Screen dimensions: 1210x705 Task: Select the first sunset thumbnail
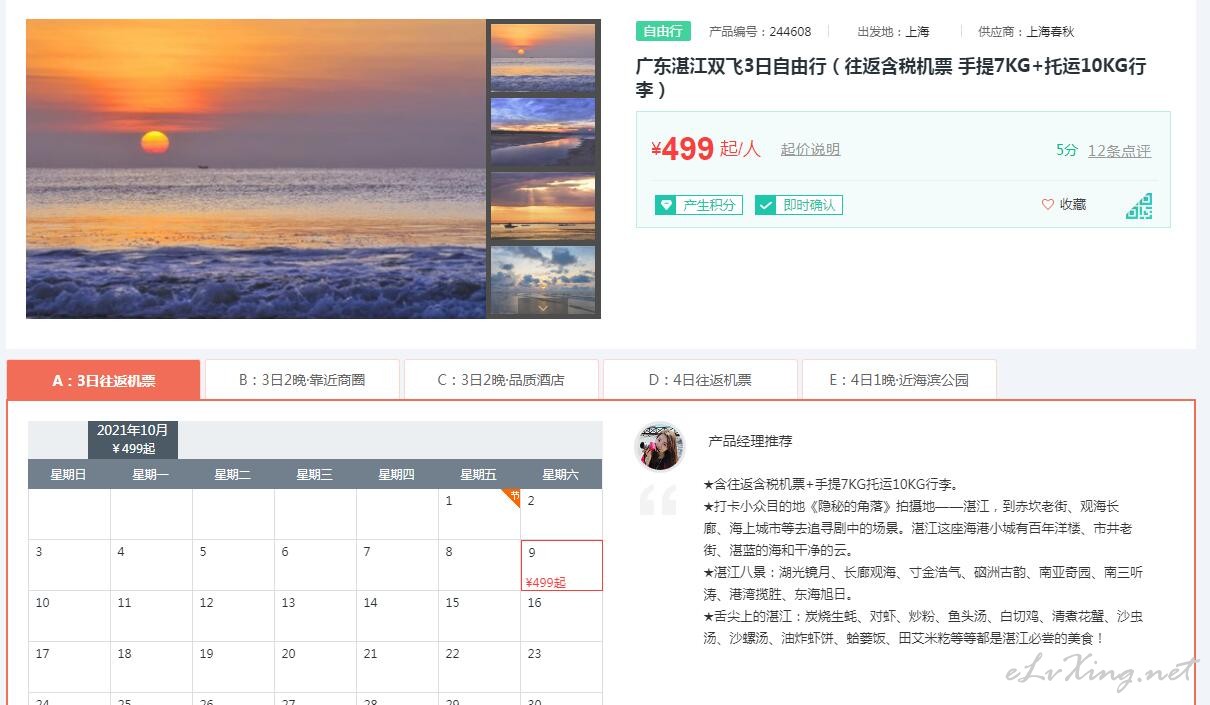click(x=543, y=57)
